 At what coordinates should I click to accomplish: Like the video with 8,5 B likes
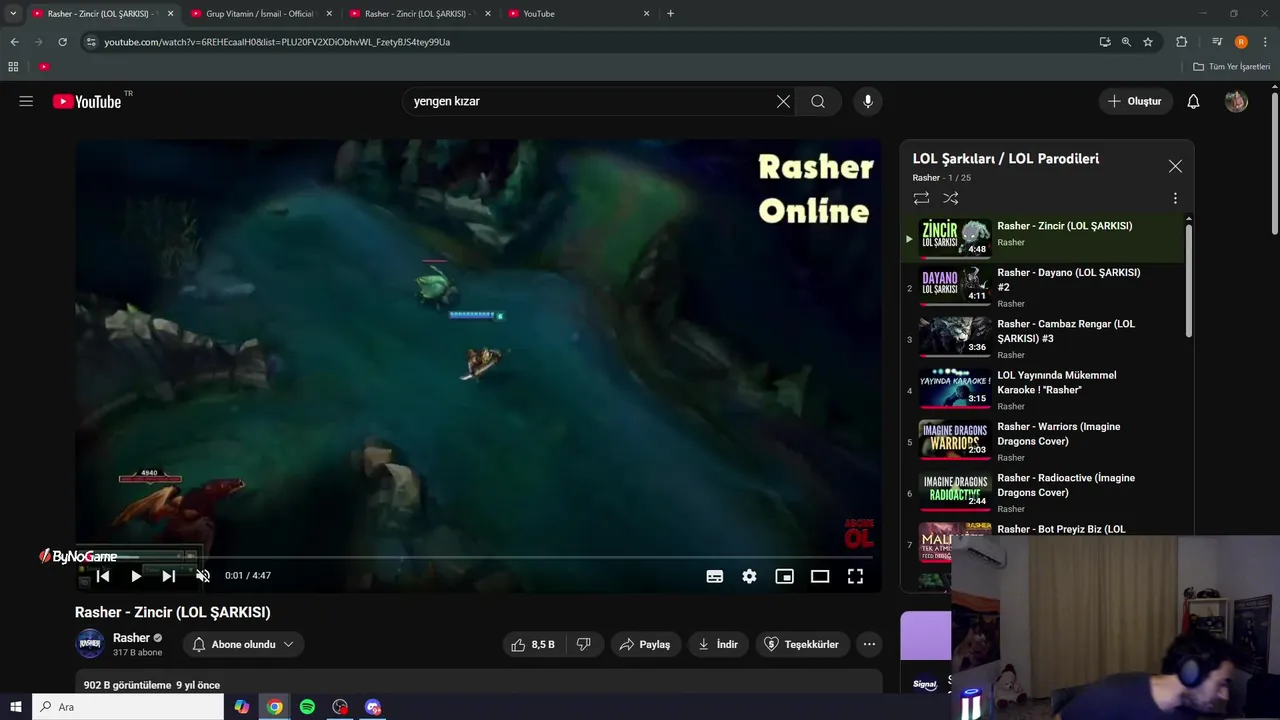click(x=533, y=644)
